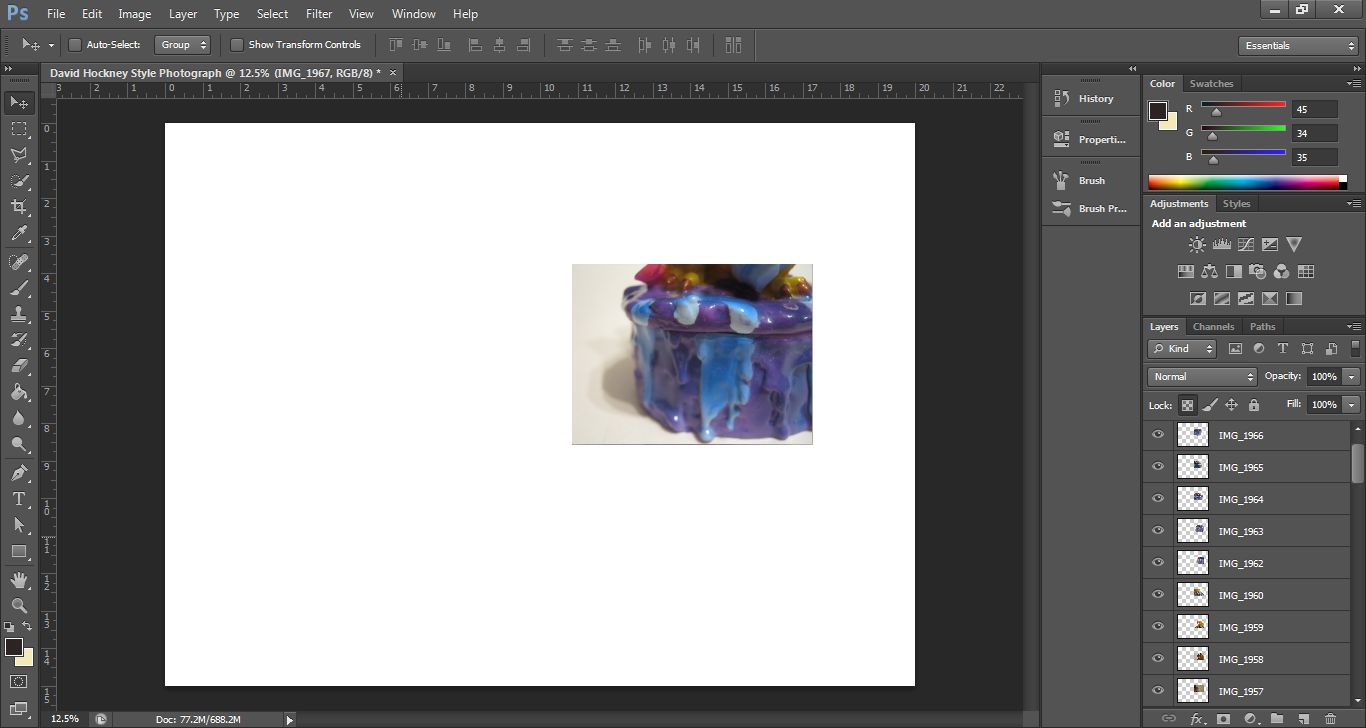Select the Type tool

pyautogui.click(x=19, y=499)
